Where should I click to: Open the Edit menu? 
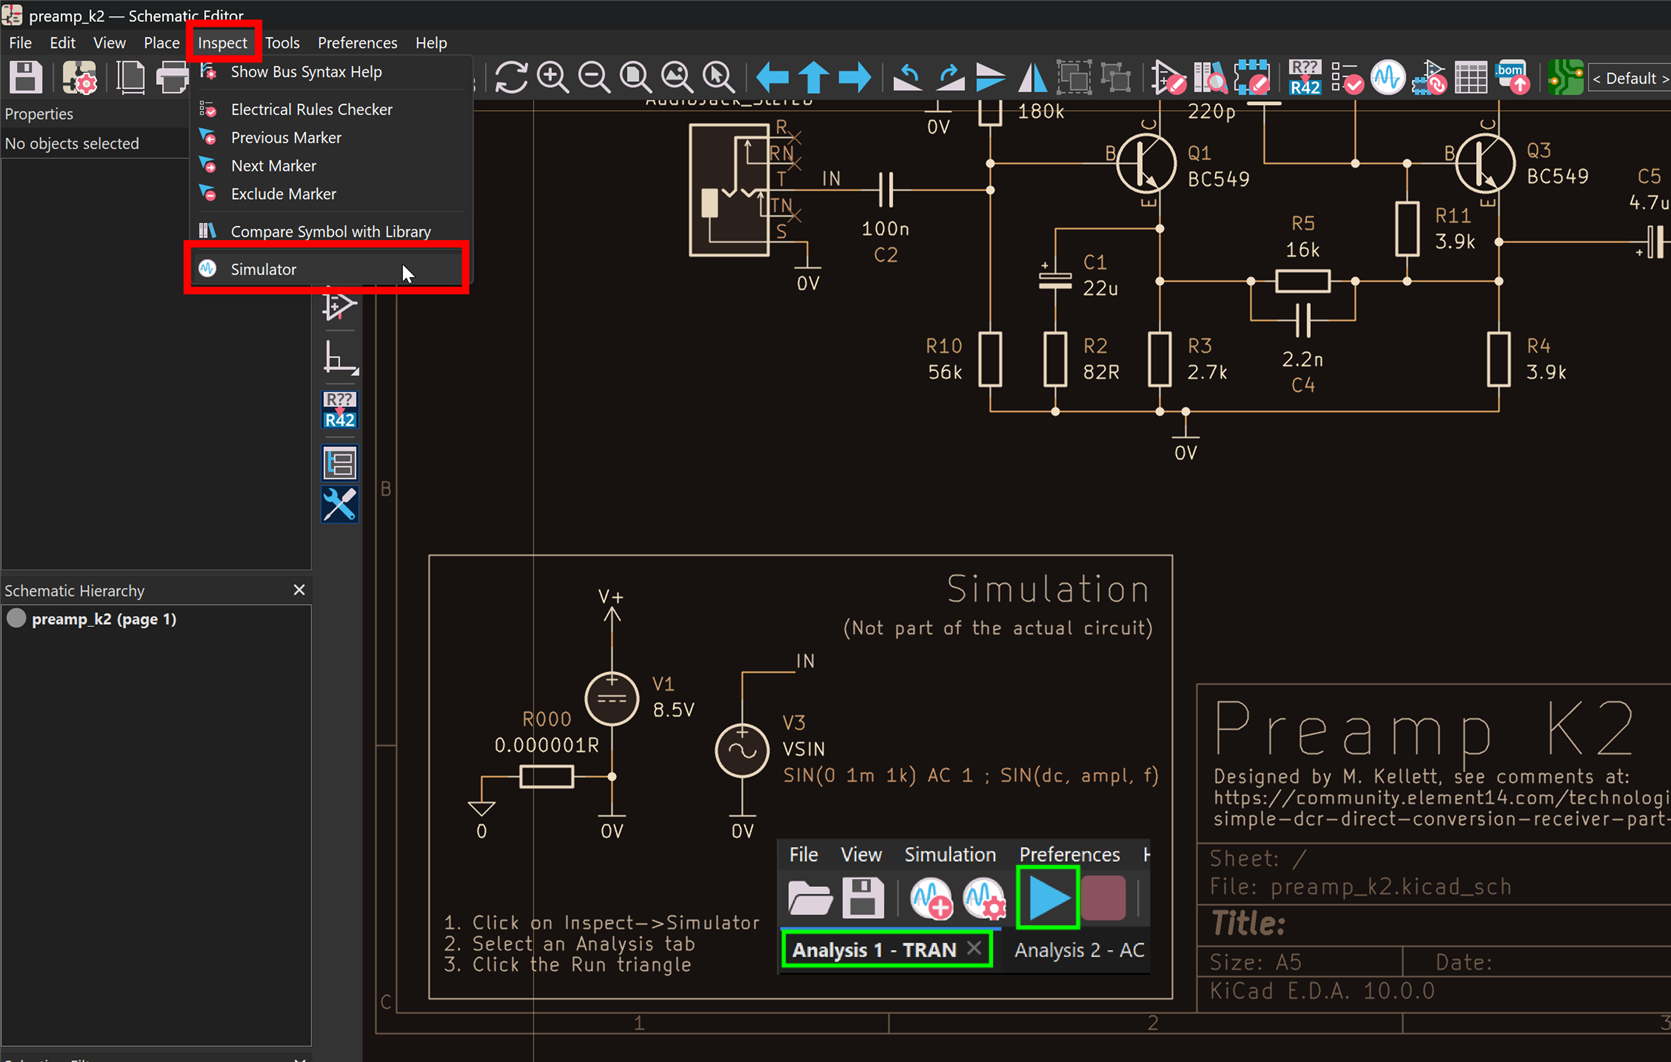point(62,43)
